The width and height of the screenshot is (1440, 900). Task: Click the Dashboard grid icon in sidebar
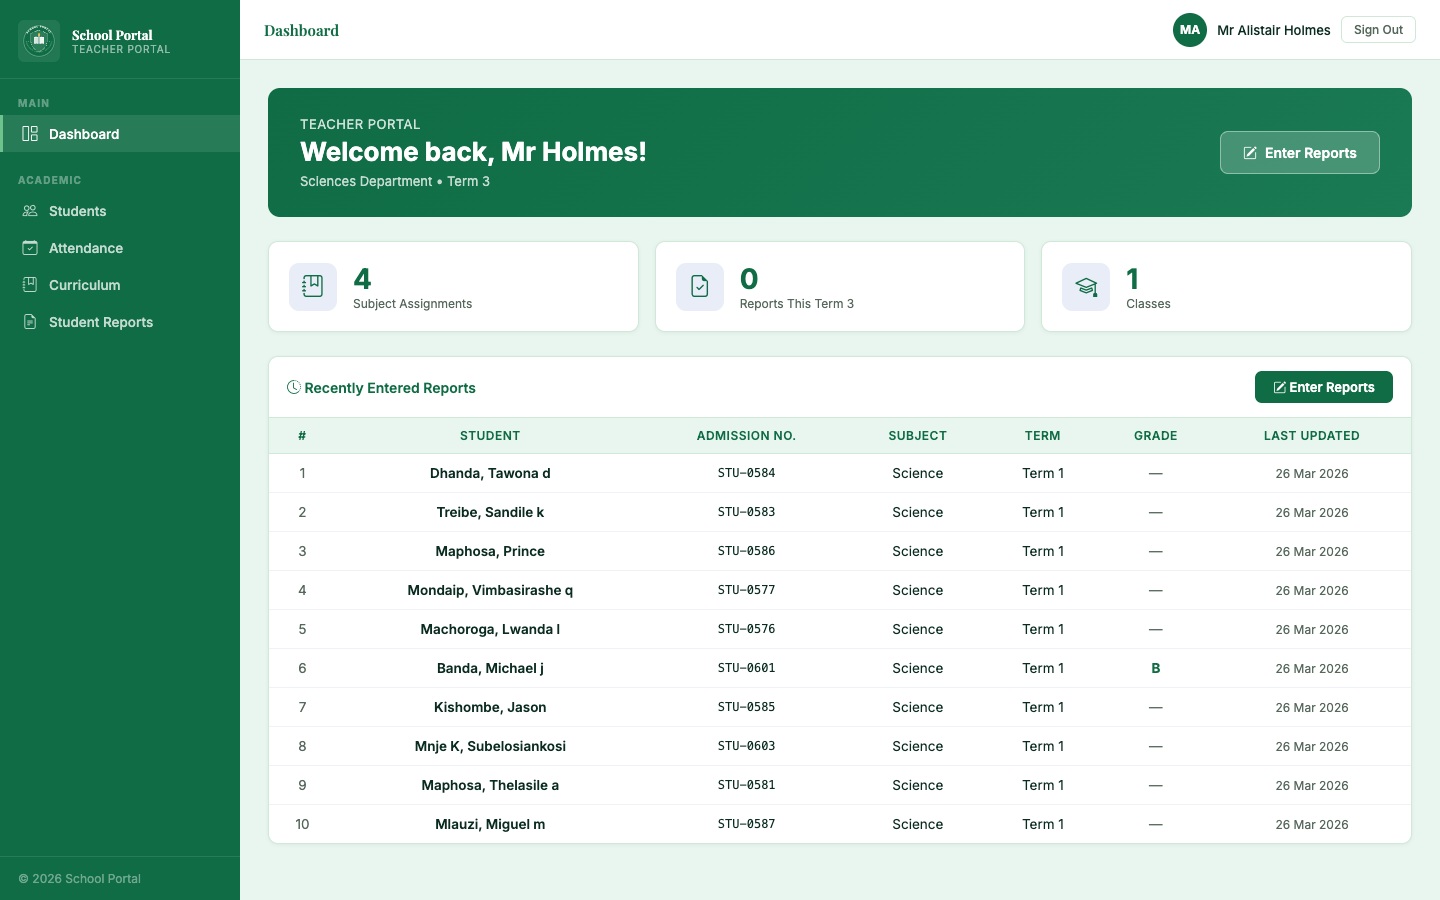click(x=29, y=133)
